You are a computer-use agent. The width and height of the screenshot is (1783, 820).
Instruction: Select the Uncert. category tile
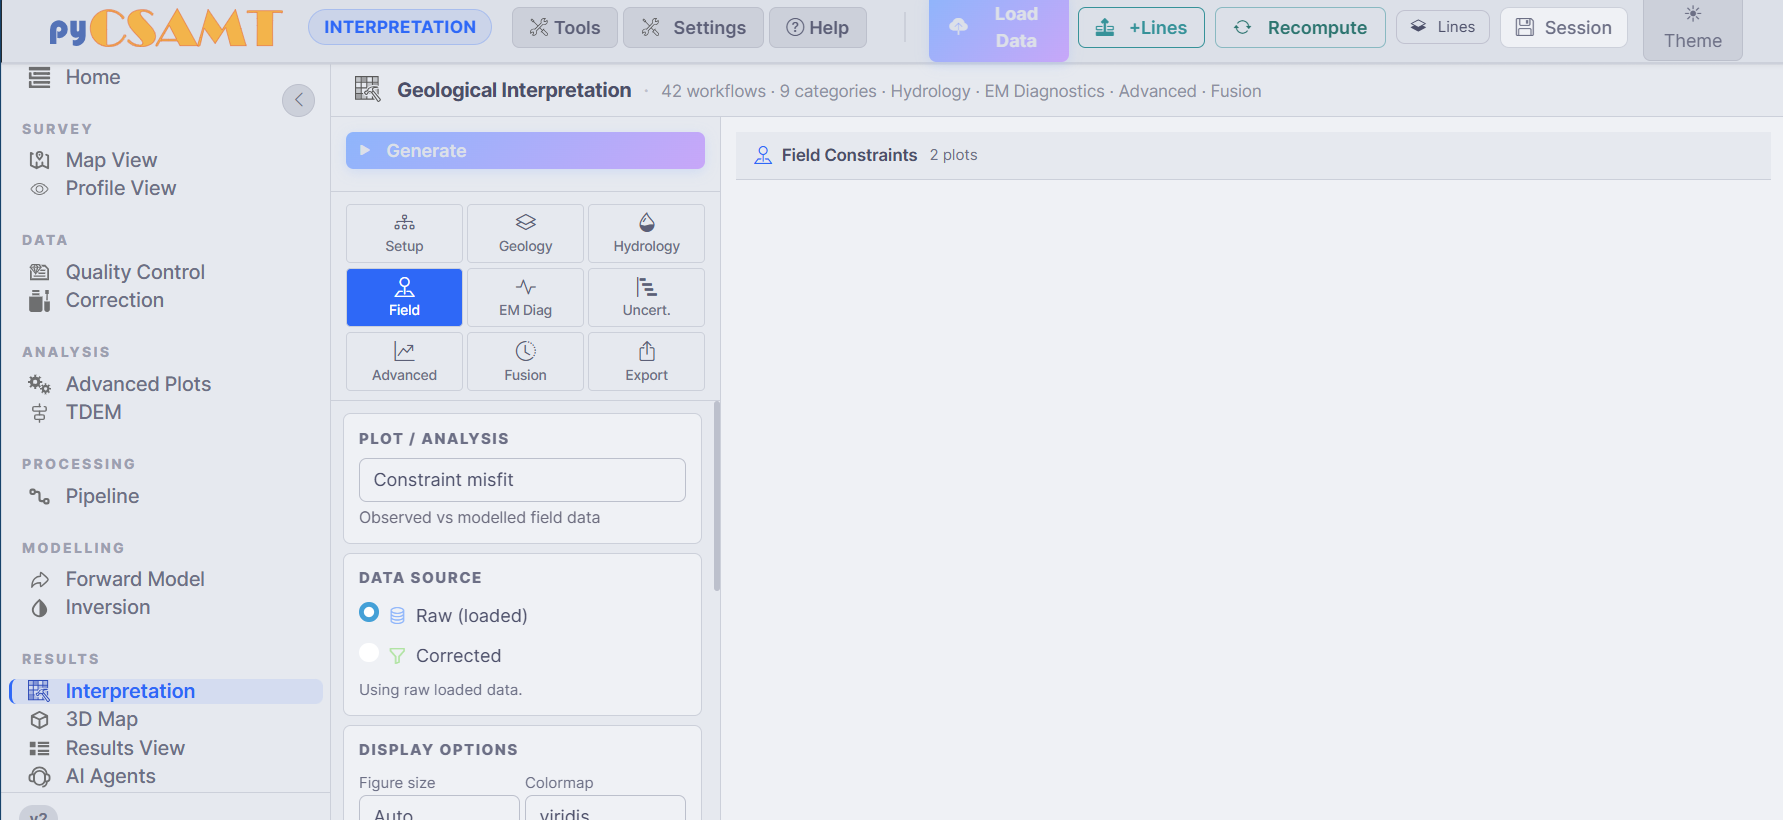click(x=646, y=297)
